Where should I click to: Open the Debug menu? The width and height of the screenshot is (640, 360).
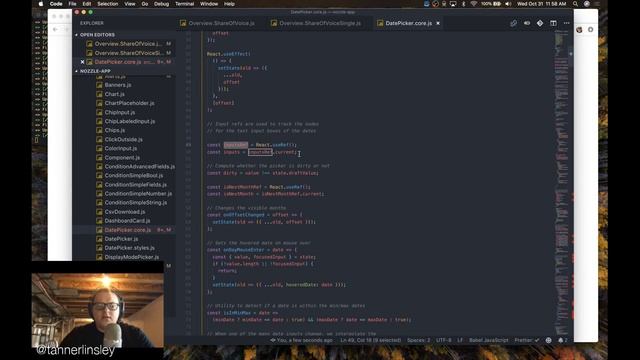[161, 4]
